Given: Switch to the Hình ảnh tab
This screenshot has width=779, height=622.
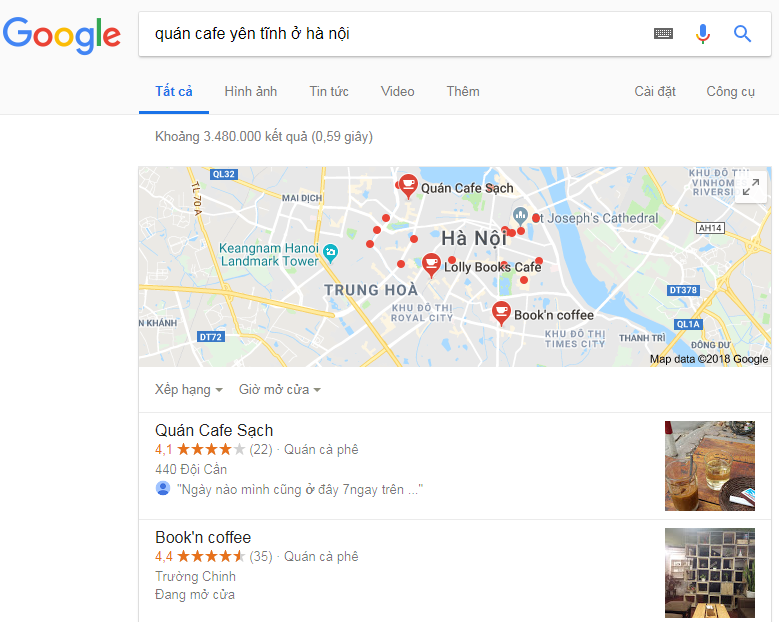Looking at the screenshot, I should (250, 91).
